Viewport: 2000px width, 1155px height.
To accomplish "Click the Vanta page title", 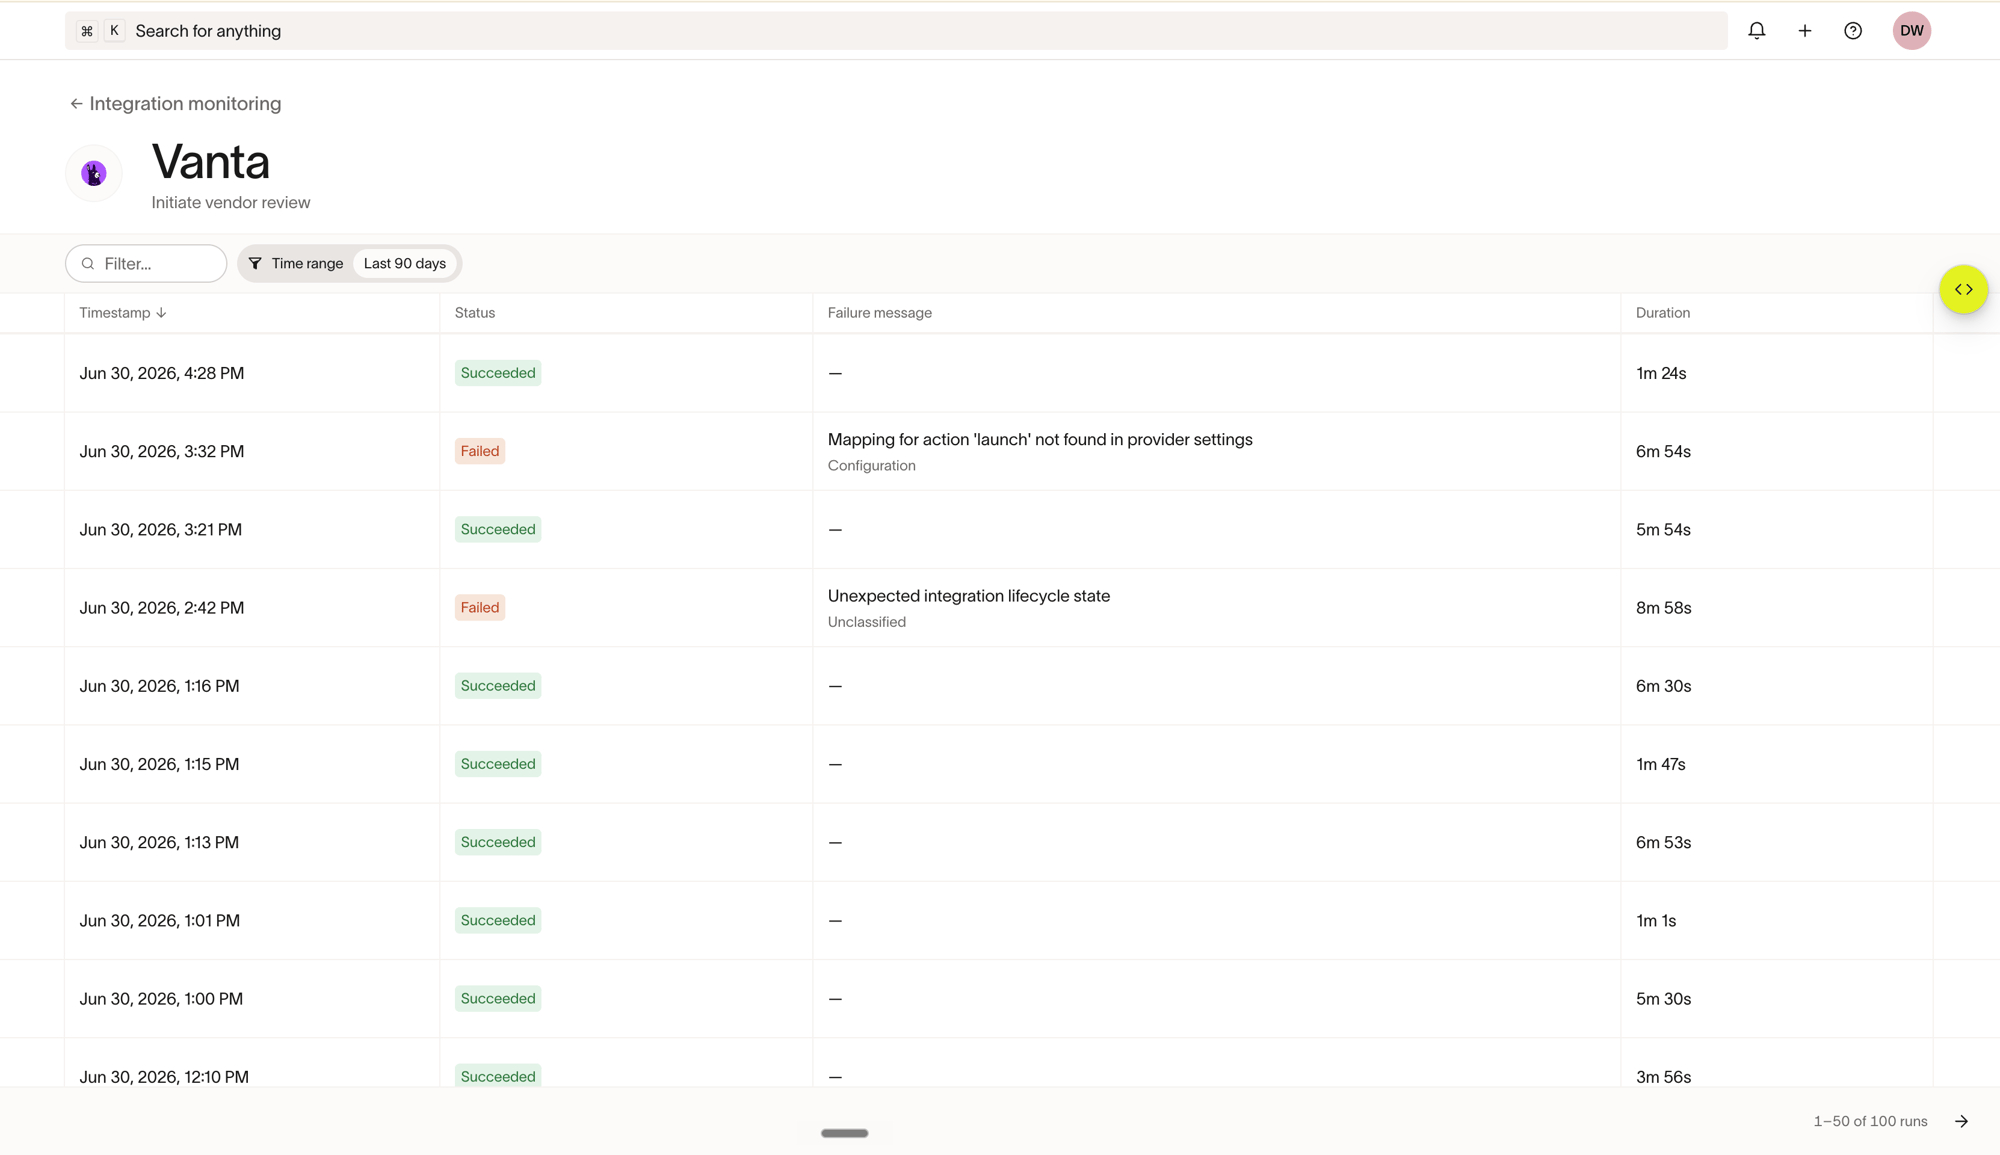I will point(211,162).
